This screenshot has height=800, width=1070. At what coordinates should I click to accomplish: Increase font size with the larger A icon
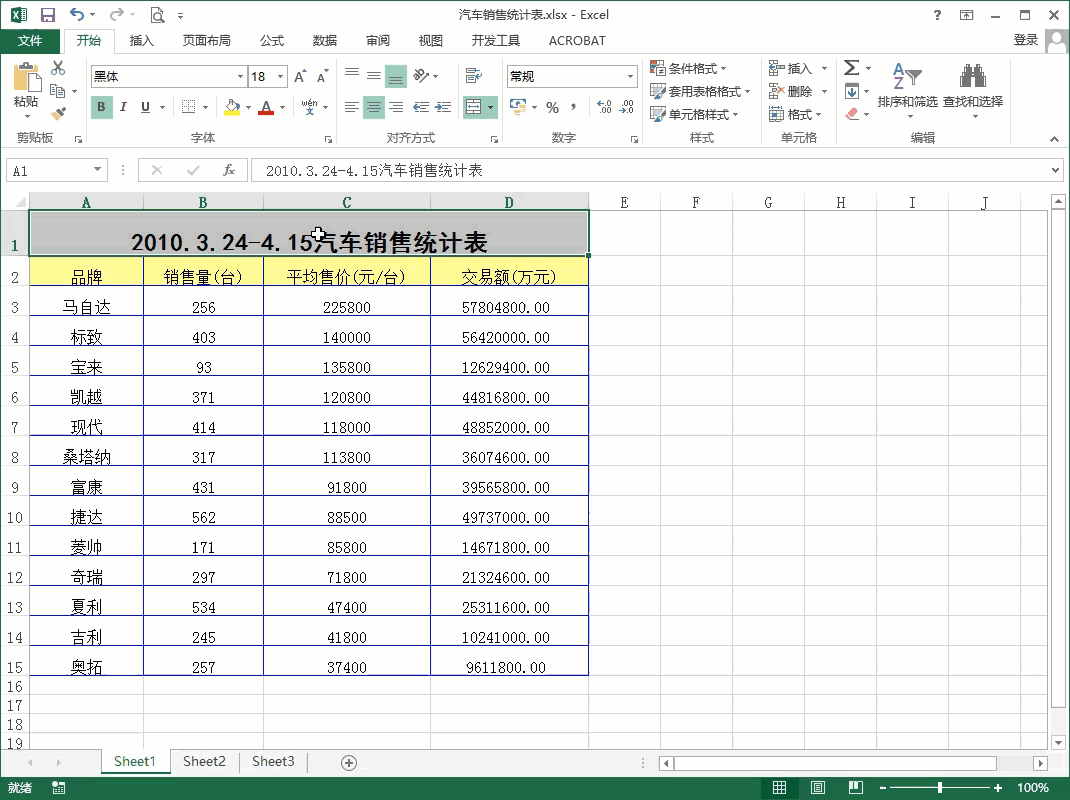click(300, 76)
